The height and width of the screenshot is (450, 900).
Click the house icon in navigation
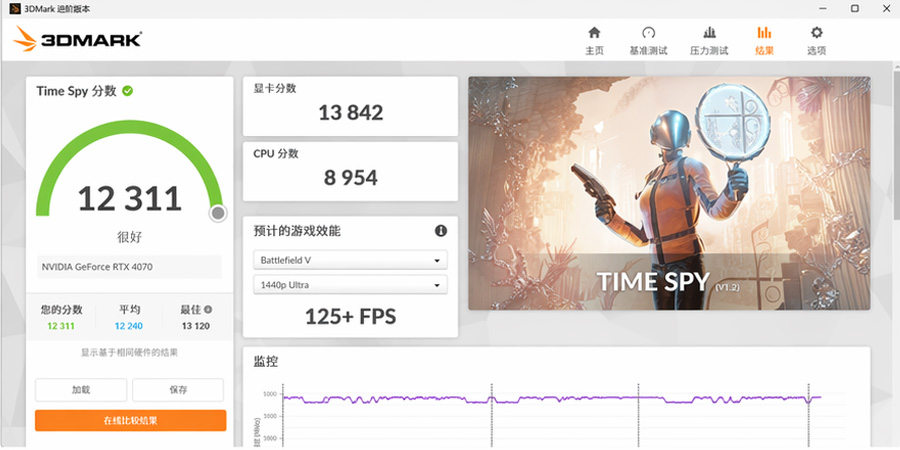pyautogui.click(x=594, y=32)
